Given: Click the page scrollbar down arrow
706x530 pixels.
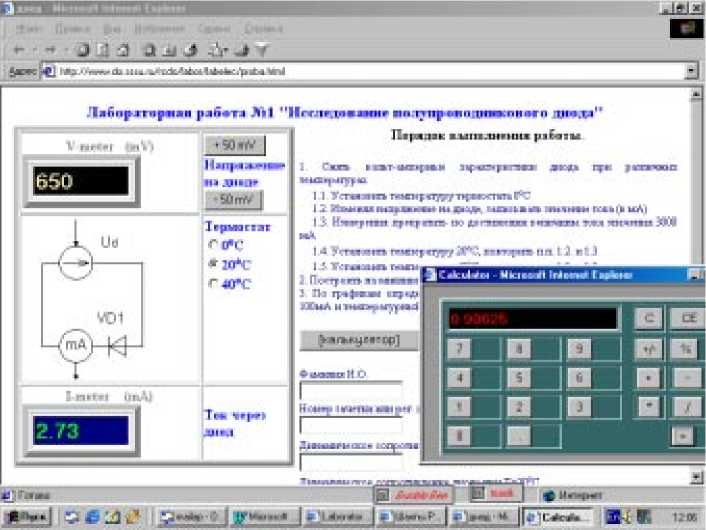Looking at the screenshot, I should 696,477.
